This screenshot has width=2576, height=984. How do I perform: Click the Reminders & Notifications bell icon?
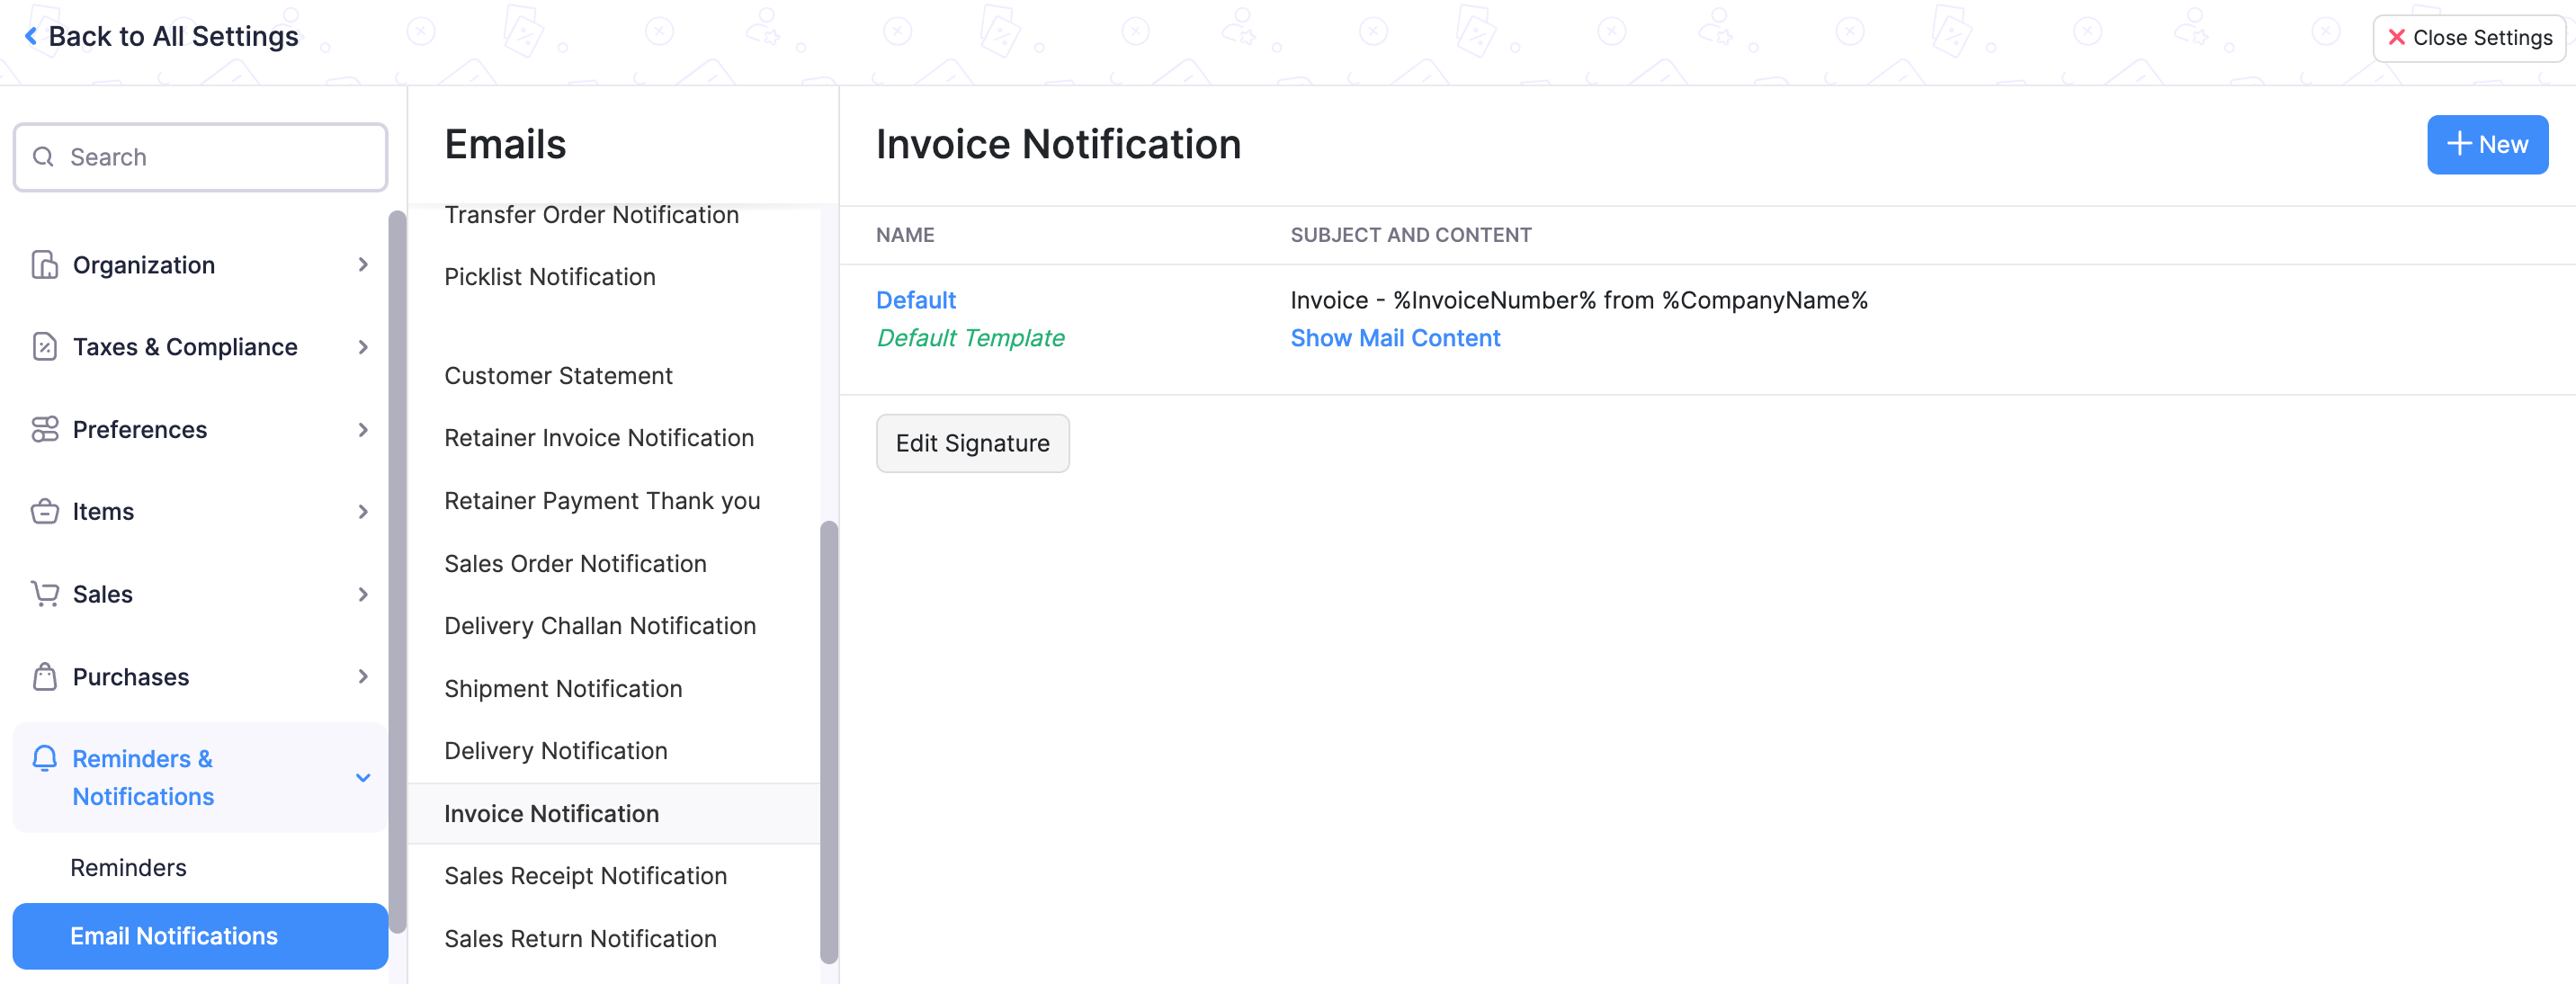pos(44,757)
